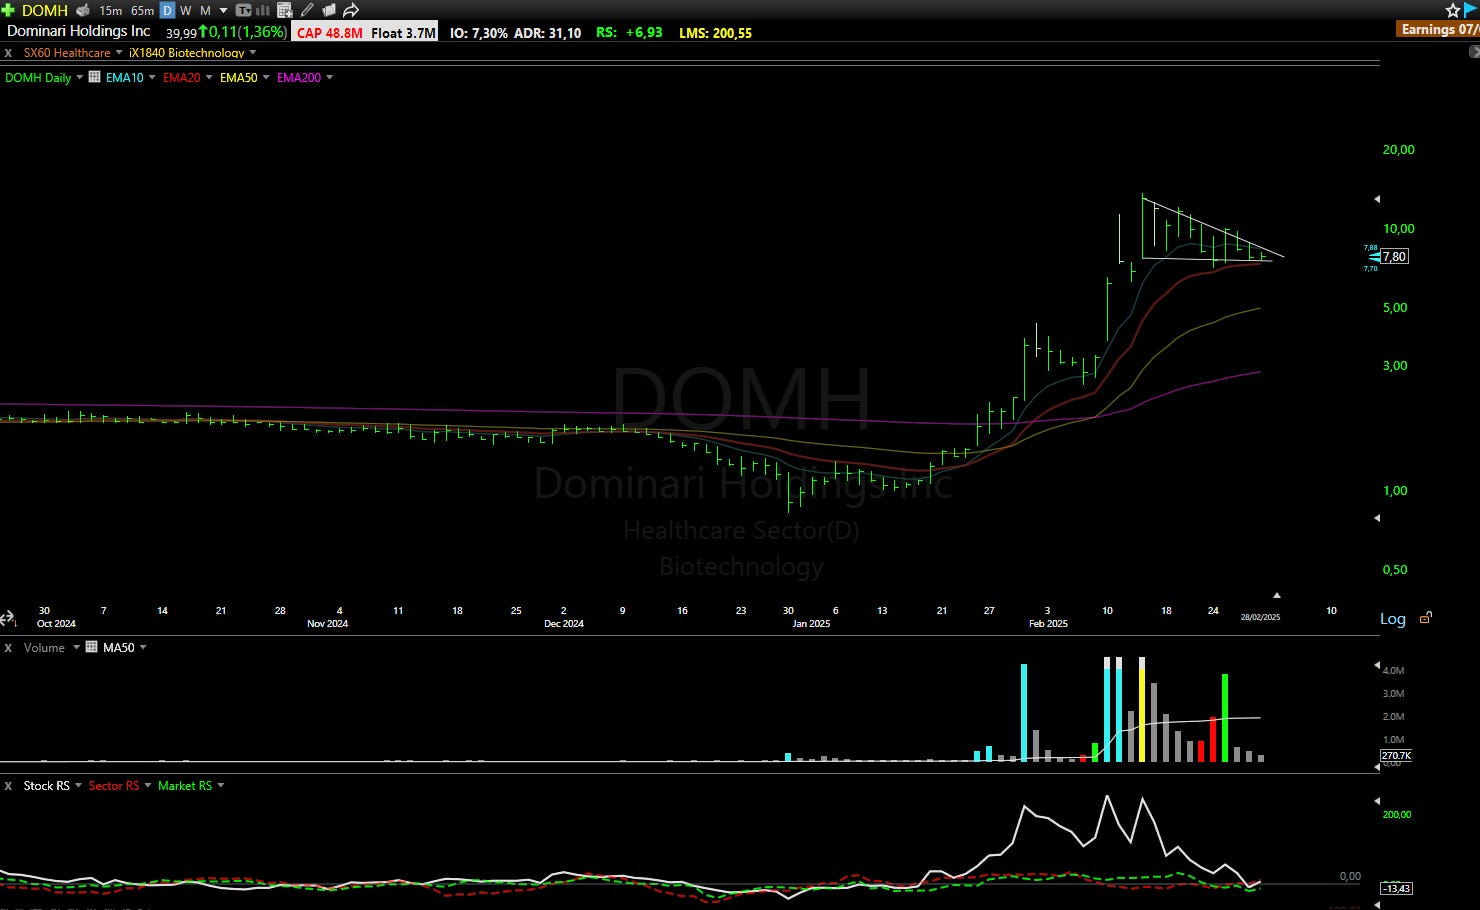Select the D daily timeframe
Image resolution: width=1480 pixels, height=910 pixels.
[167, 10]
